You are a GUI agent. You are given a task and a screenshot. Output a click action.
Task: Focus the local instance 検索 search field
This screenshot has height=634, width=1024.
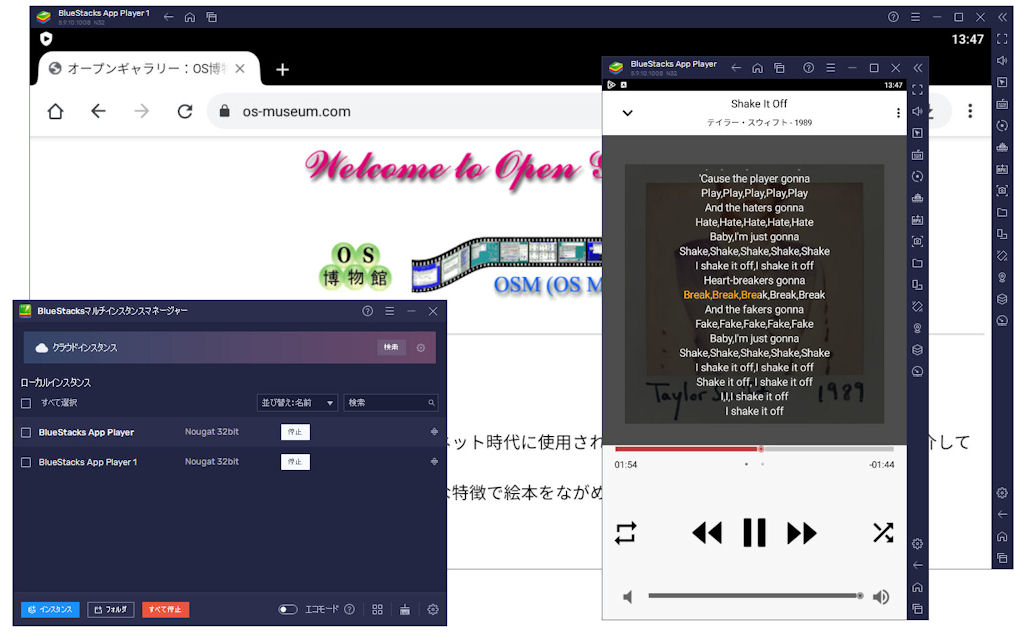pyautogui.click(x=391, y=403)
